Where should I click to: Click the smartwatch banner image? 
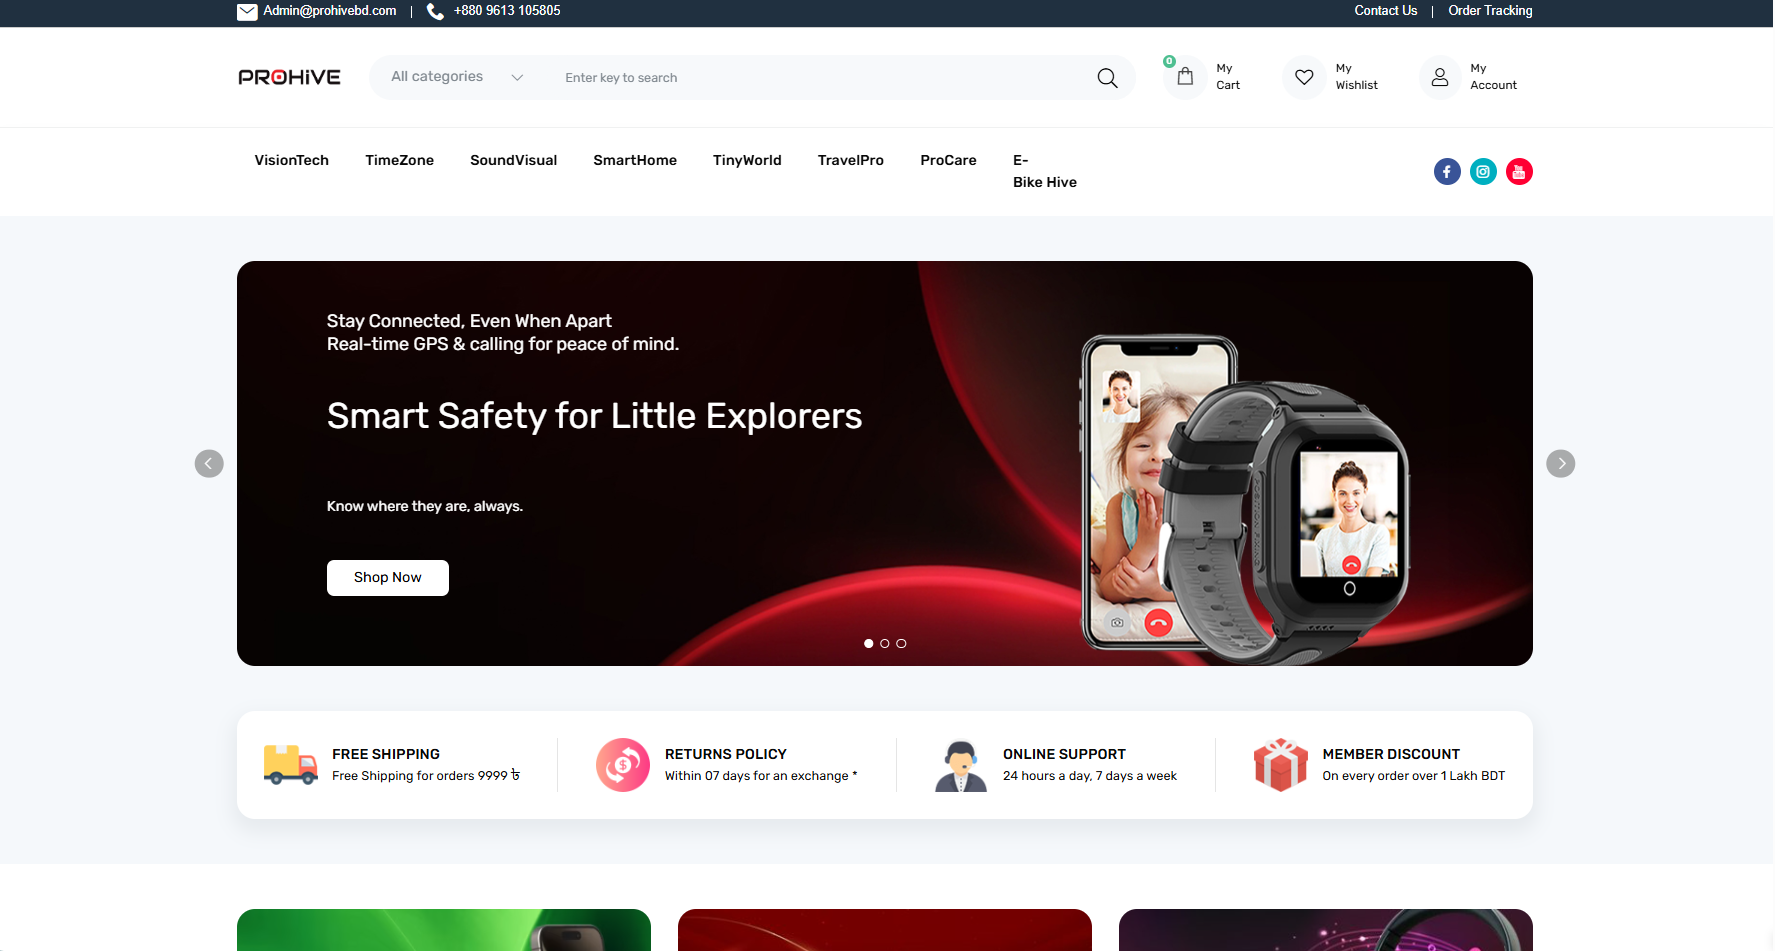pos(1245,498)
